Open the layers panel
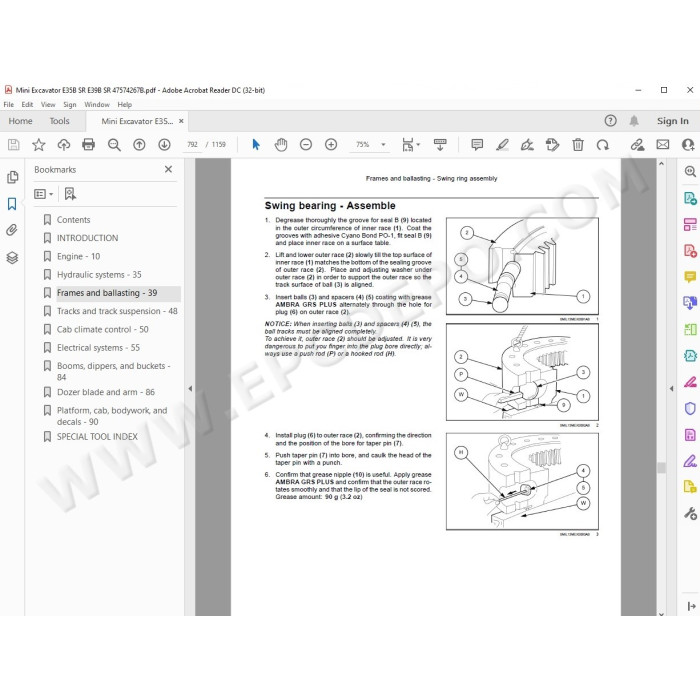This screenshot has width=700, height=700. click(12, 258)
